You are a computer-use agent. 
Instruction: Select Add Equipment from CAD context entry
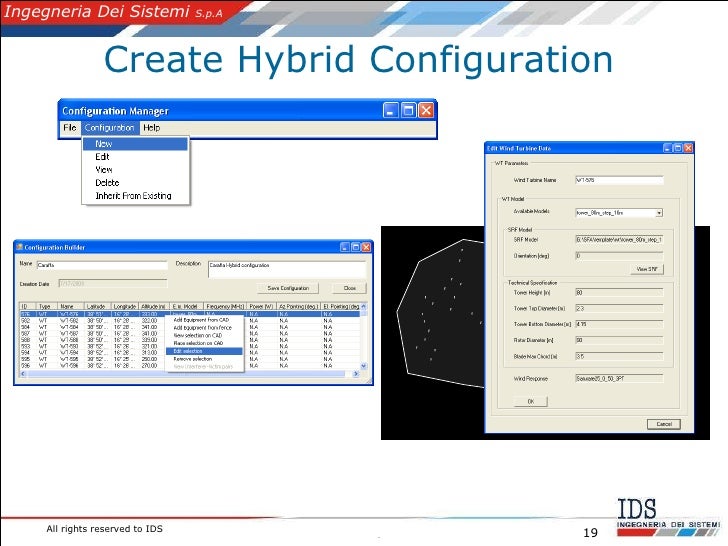coord(204,320)
